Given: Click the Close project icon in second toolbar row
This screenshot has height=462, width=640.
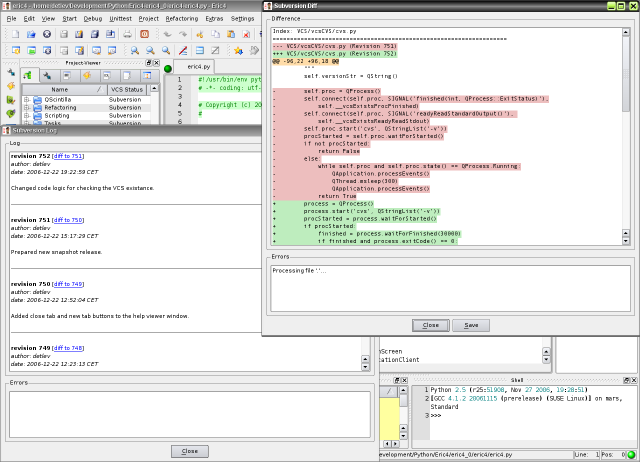Looking at the screenshot, I should 47,51.
